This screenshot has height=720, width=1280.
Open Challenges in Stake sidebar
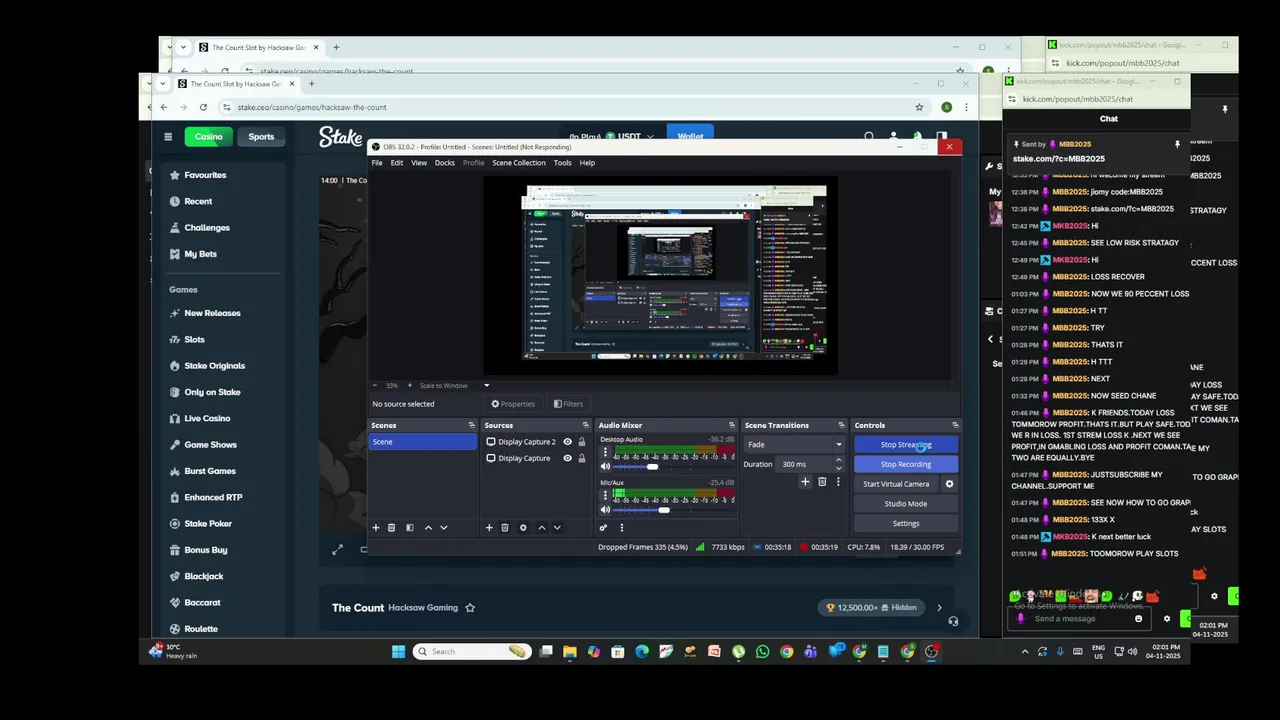point(207,228)
